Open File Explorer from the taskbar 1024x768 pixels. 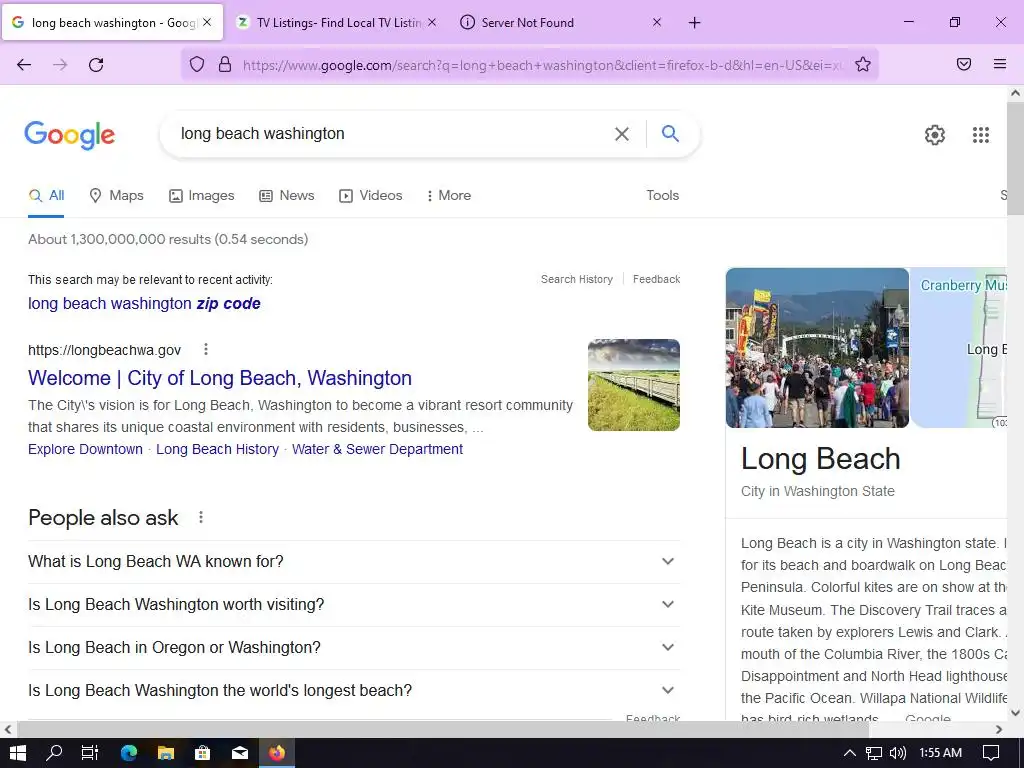coord(166,753)
